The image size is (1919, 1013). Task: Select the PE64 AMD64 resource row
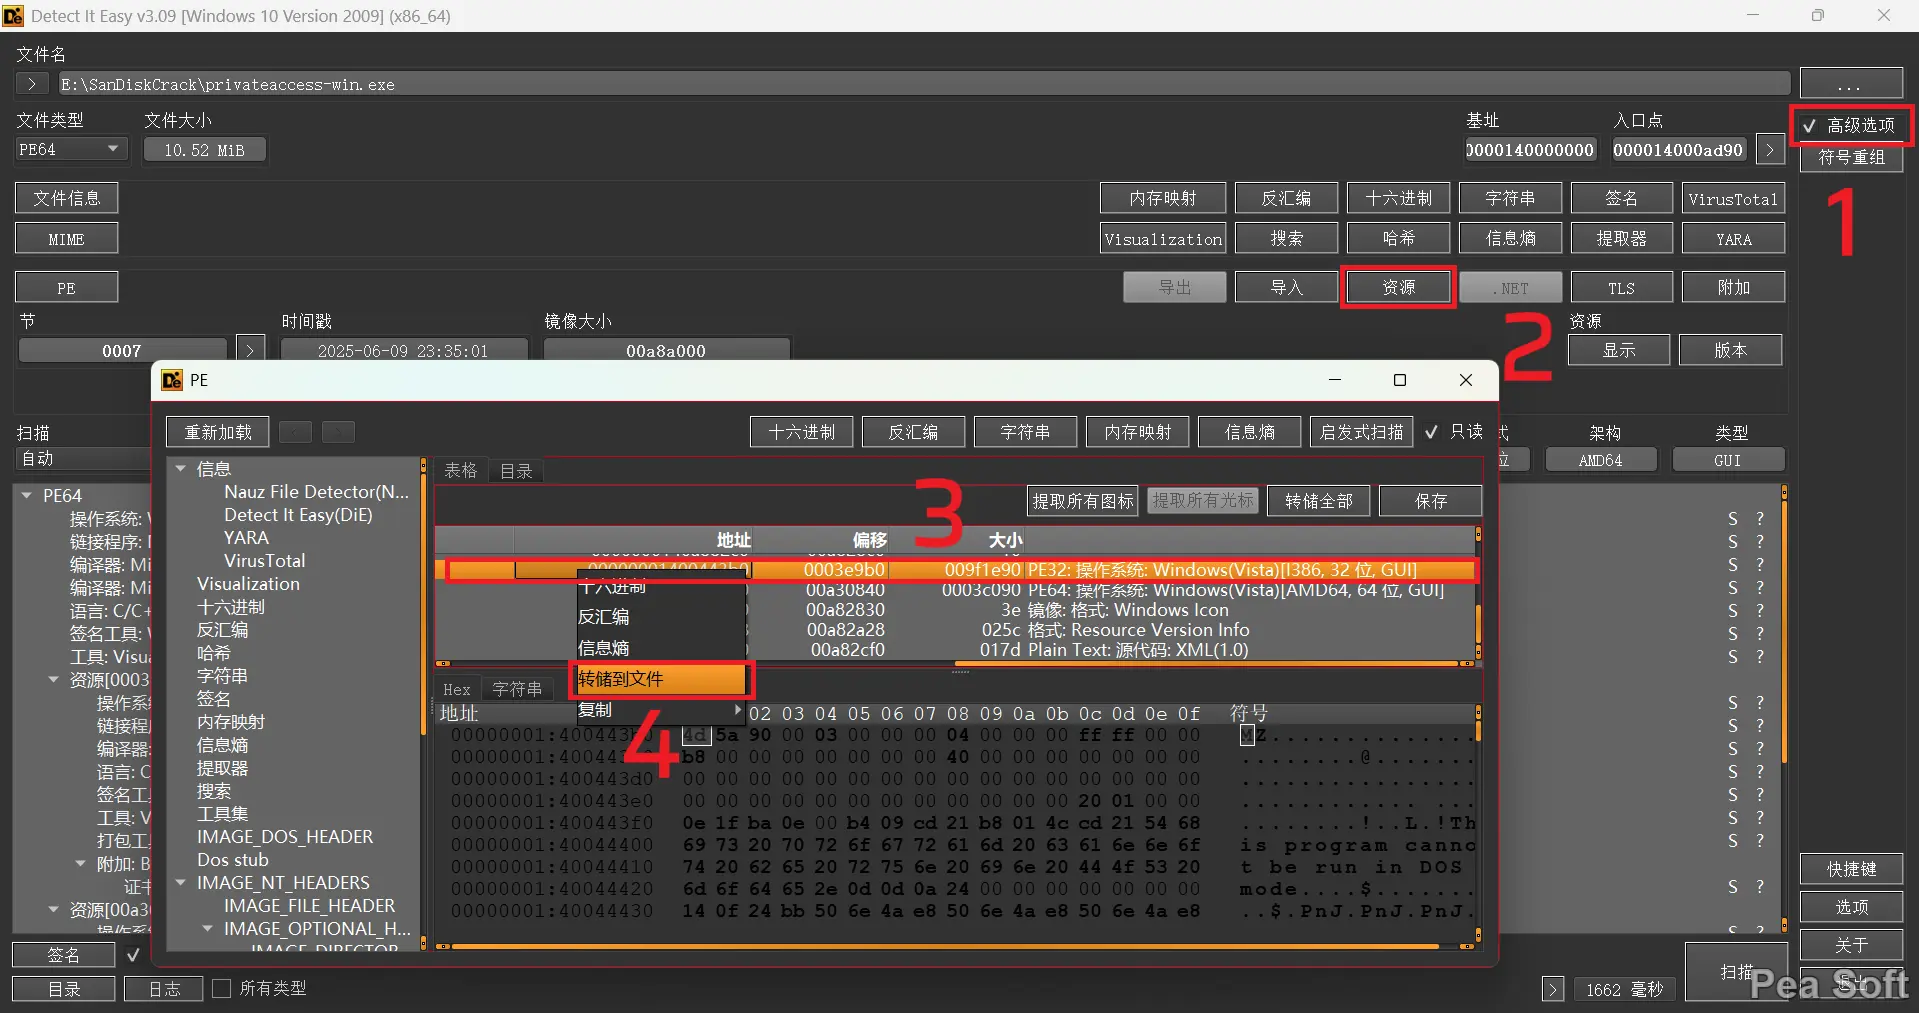coord(955,590)
